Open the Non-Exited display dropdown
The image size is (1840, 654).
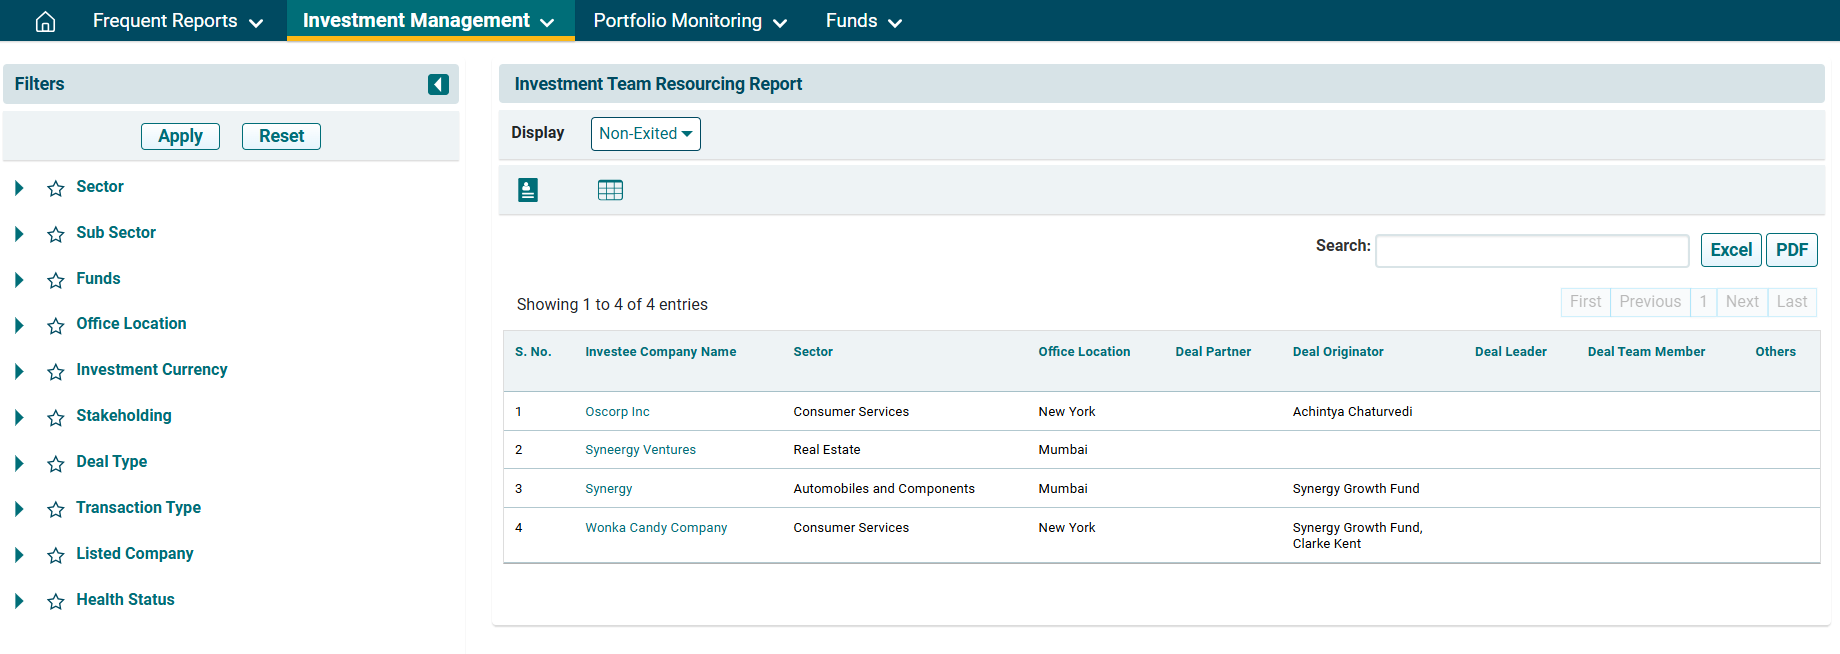pos(645,134)
